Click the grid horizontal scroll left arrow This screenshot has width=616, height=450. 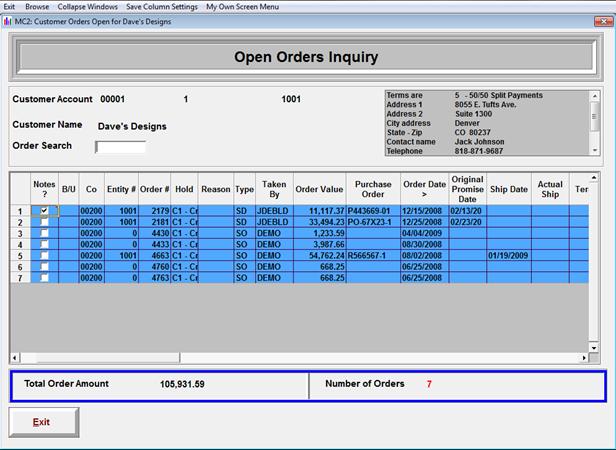coord(15,358)
